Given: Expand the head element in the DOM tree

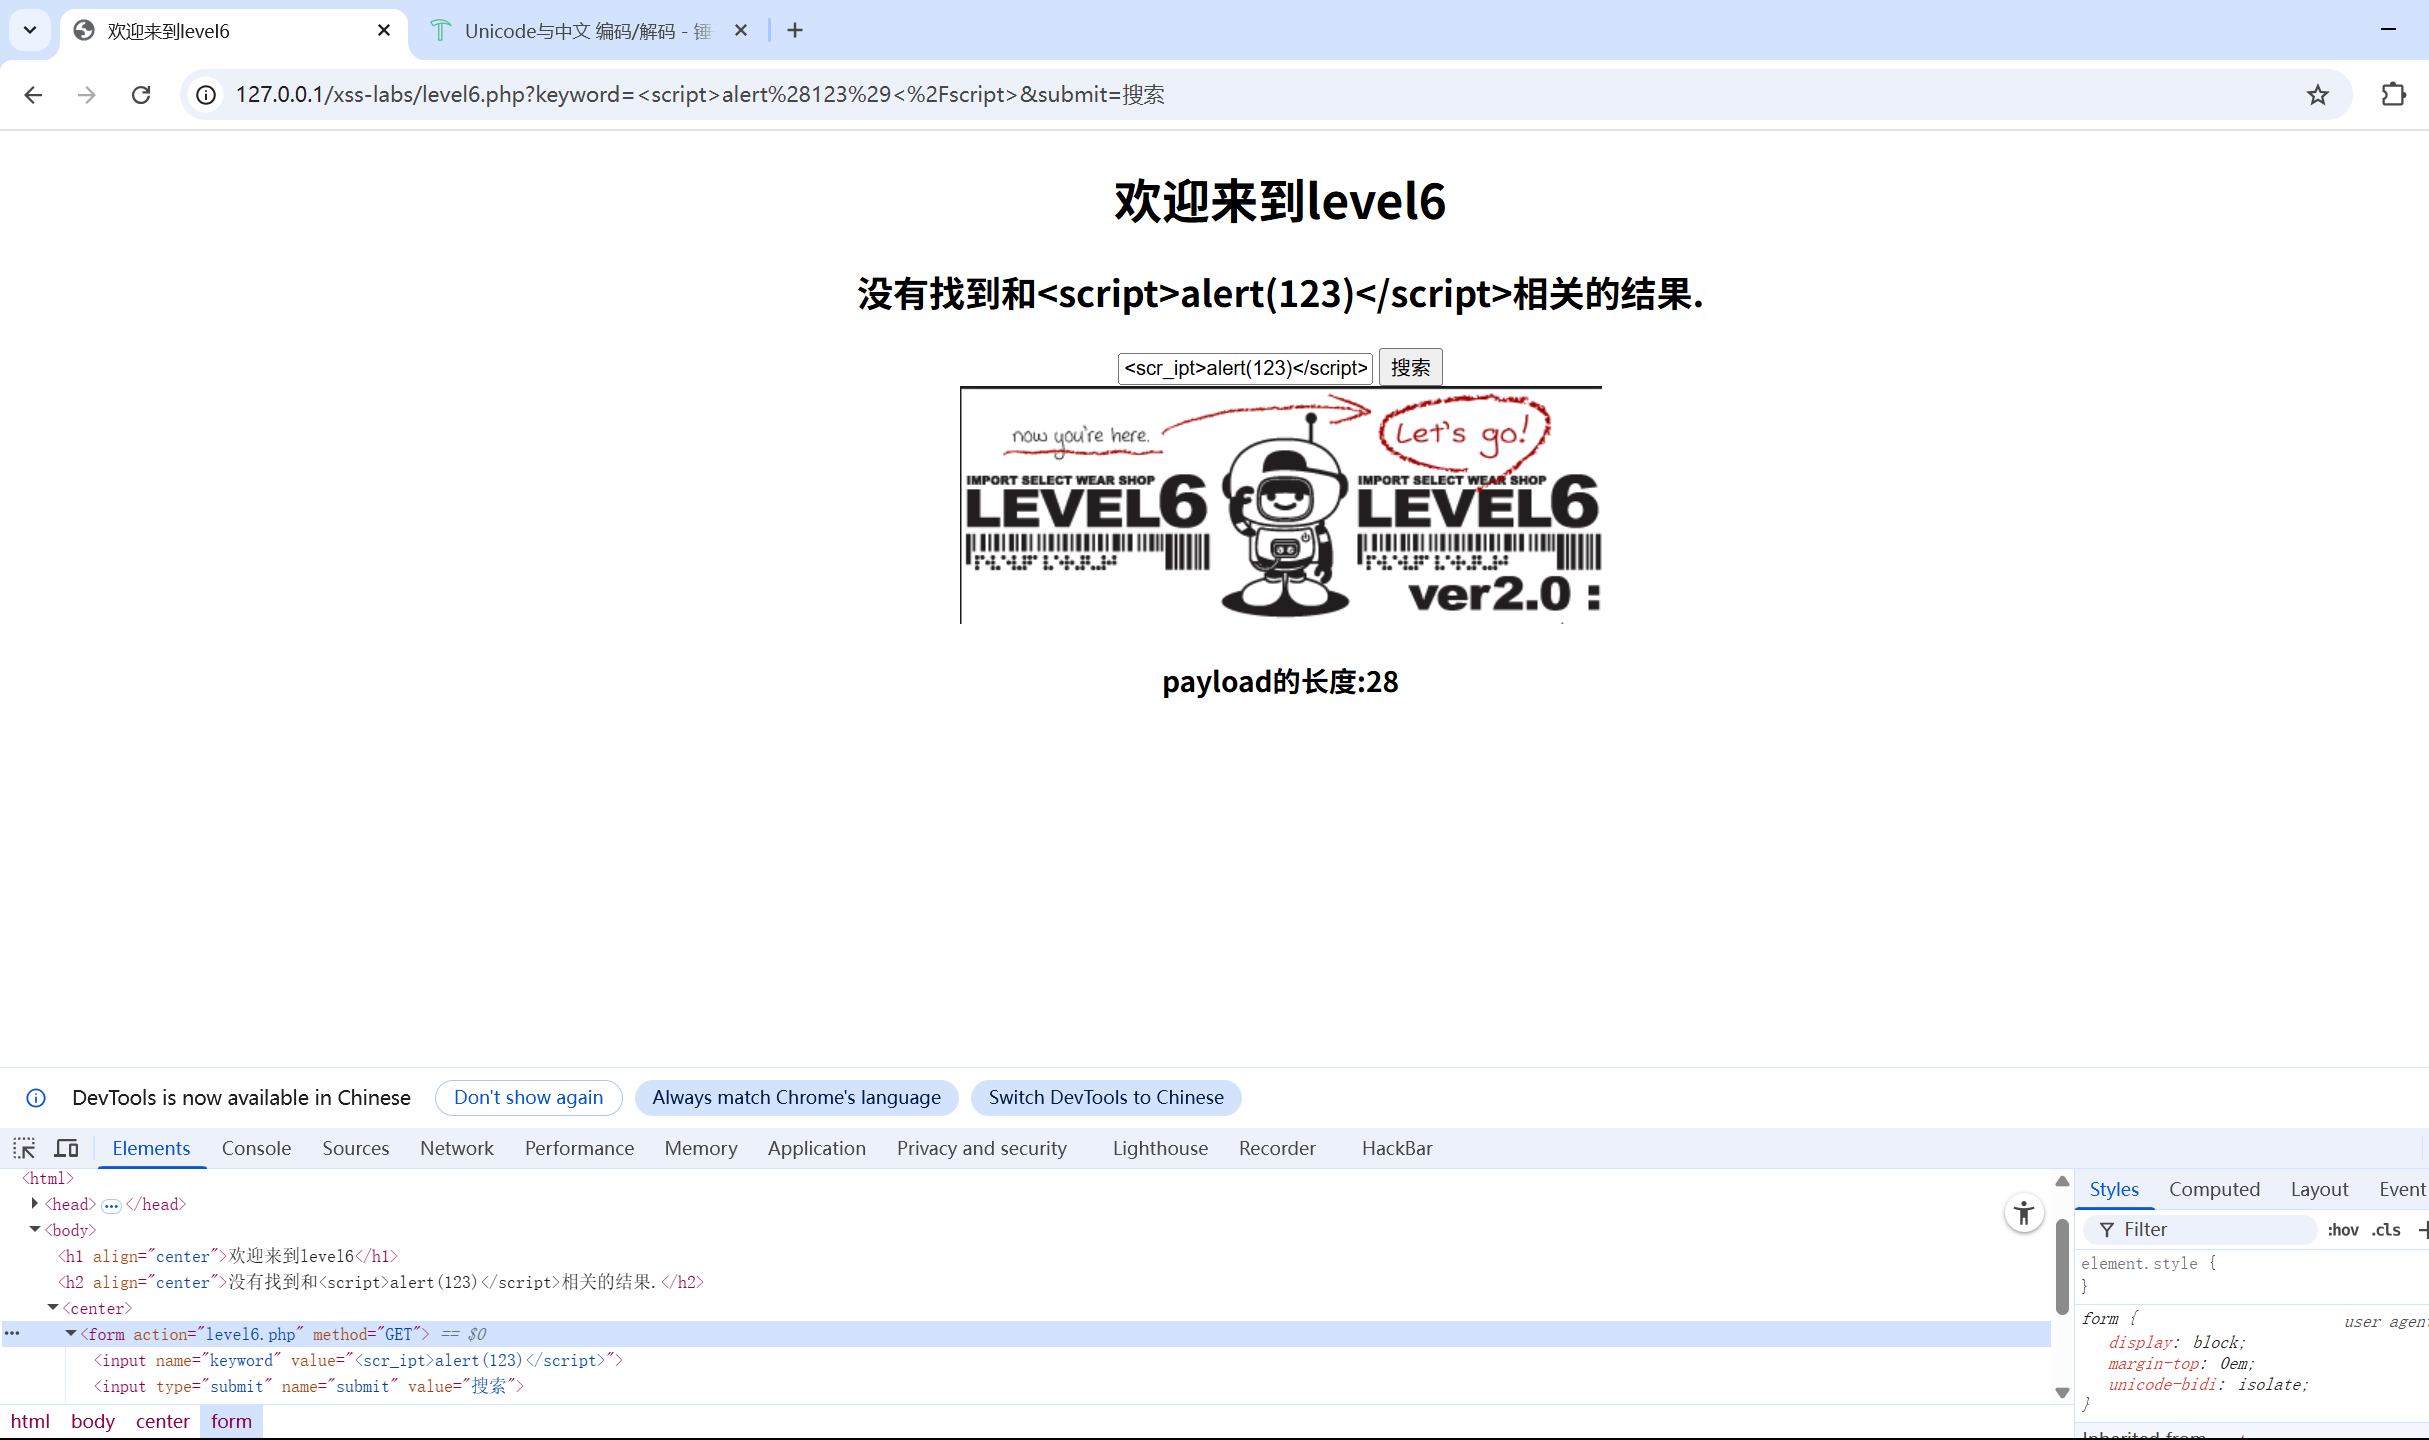Looking at the screenshot, I should (x=35, y=1203).
